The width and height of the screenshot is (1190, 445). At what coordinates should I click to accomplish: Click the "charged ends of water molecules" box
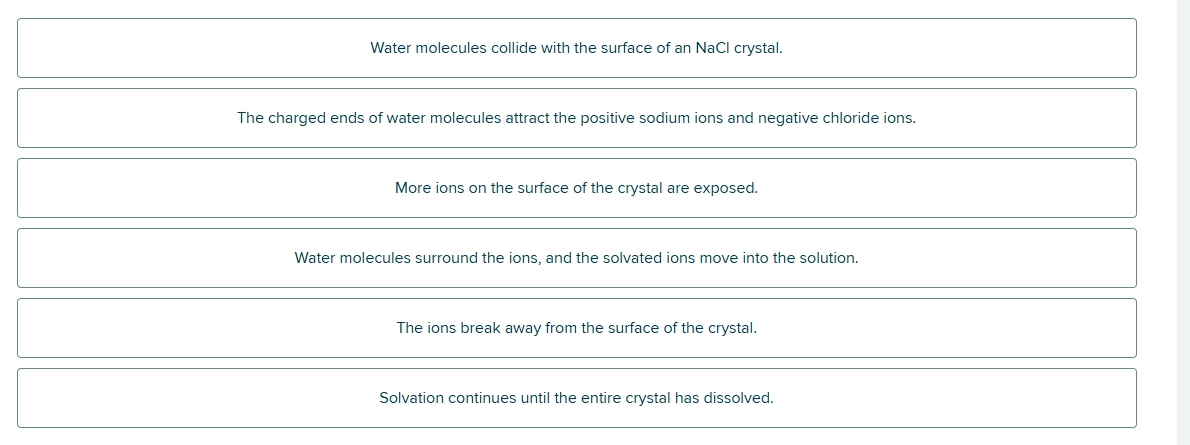(x=577, y=118)
